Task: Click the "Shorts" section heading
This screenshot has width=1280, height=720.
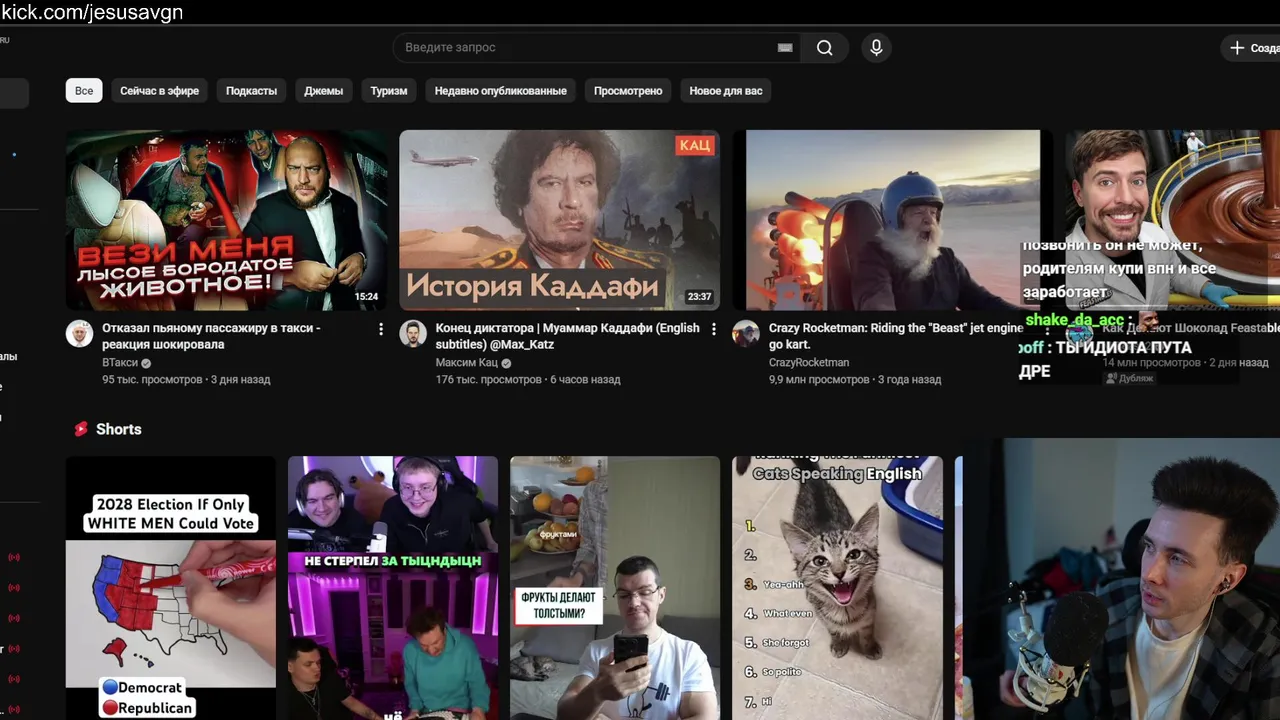Action: (x=118, y=429)
